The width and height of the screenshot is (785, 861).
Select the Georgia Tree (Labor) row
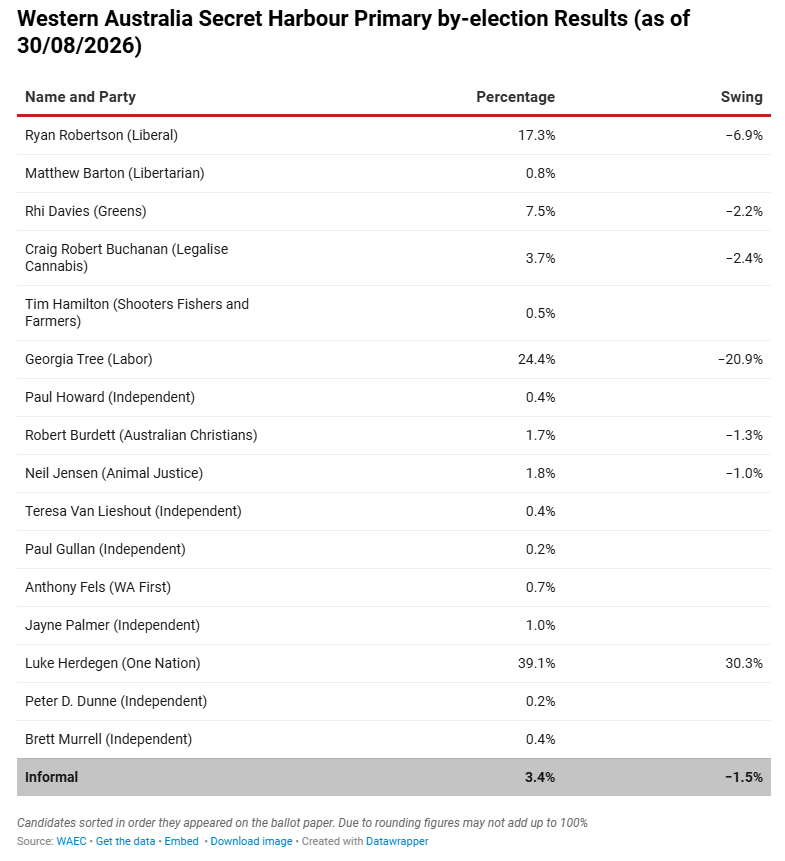pos(394,360)
